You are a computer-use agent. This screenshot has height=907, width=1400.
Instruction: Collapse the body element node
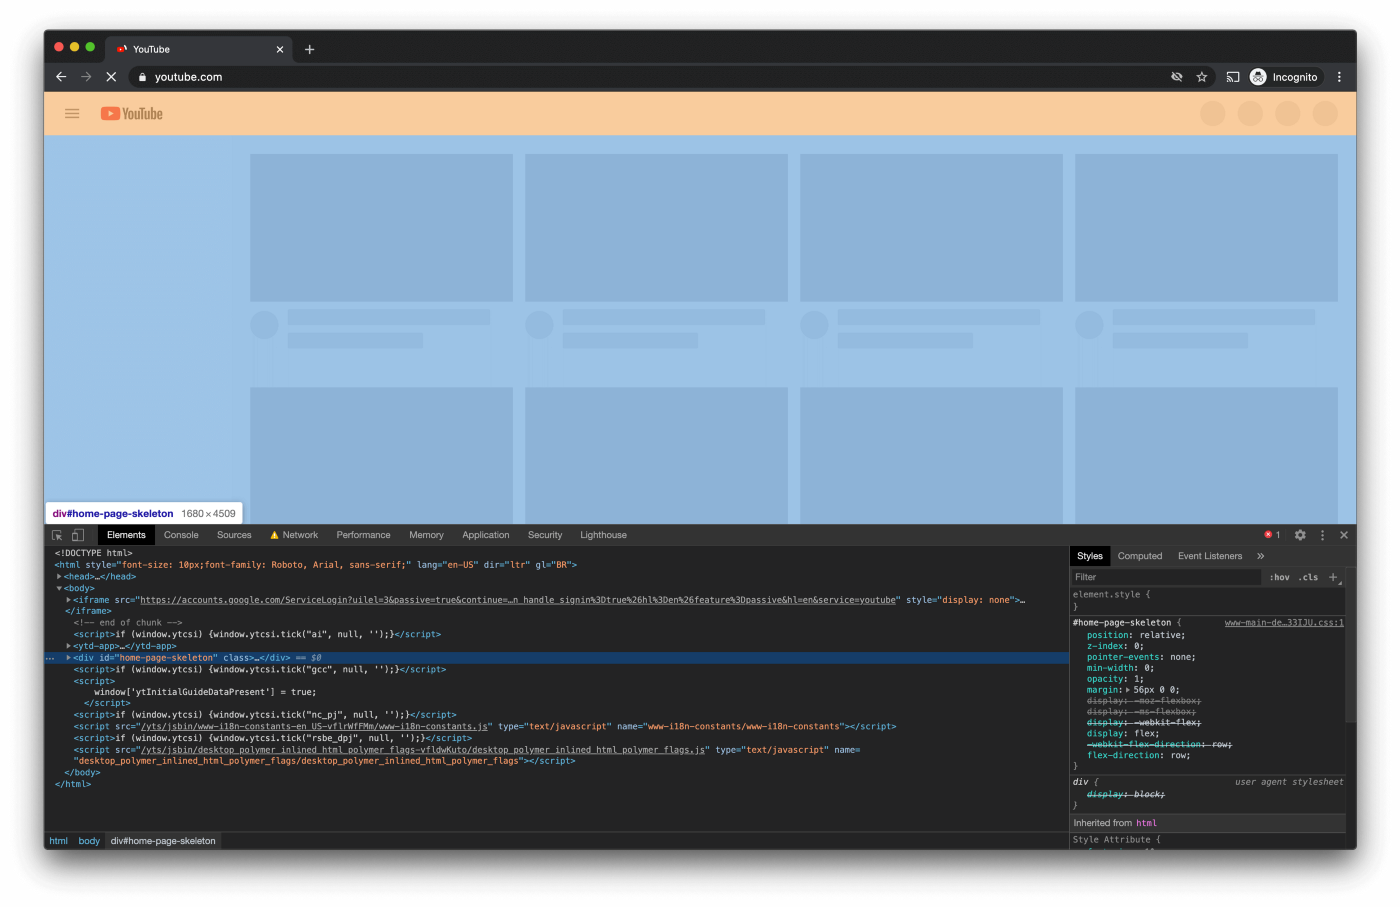[x=59, y=588]
